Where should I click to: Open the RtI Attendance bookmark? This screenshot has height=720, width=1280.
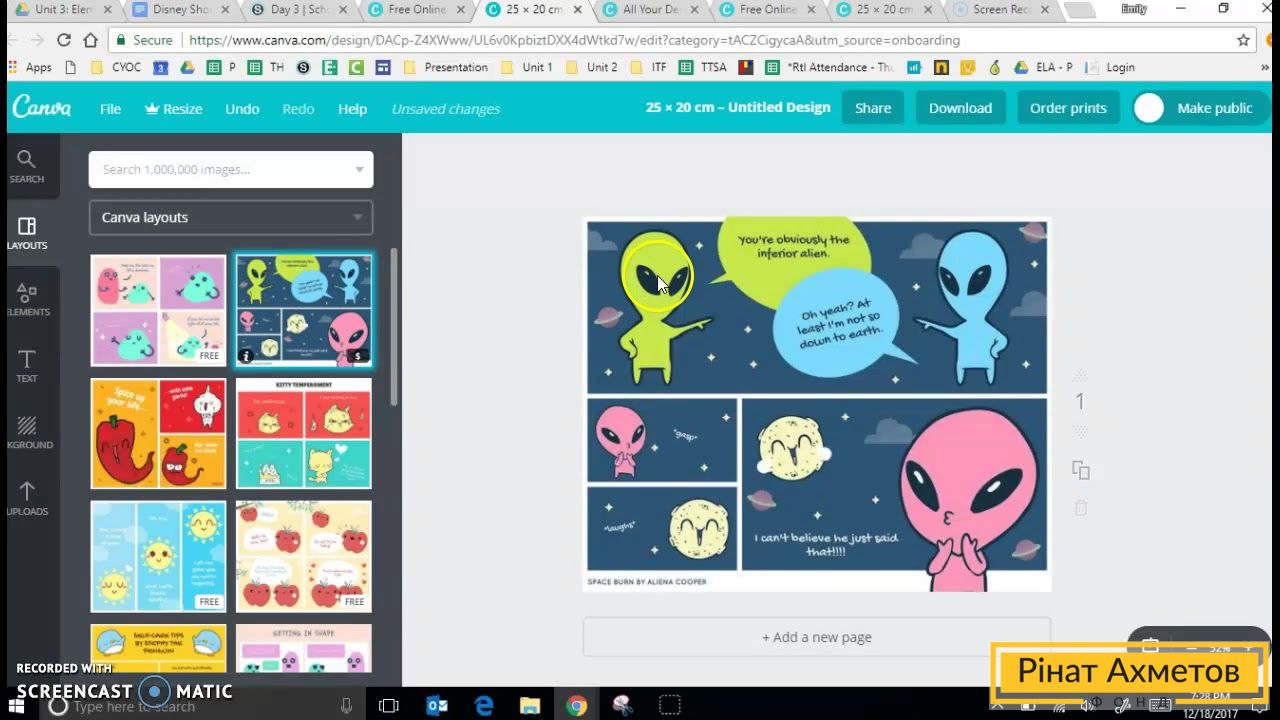coord(829,67)
